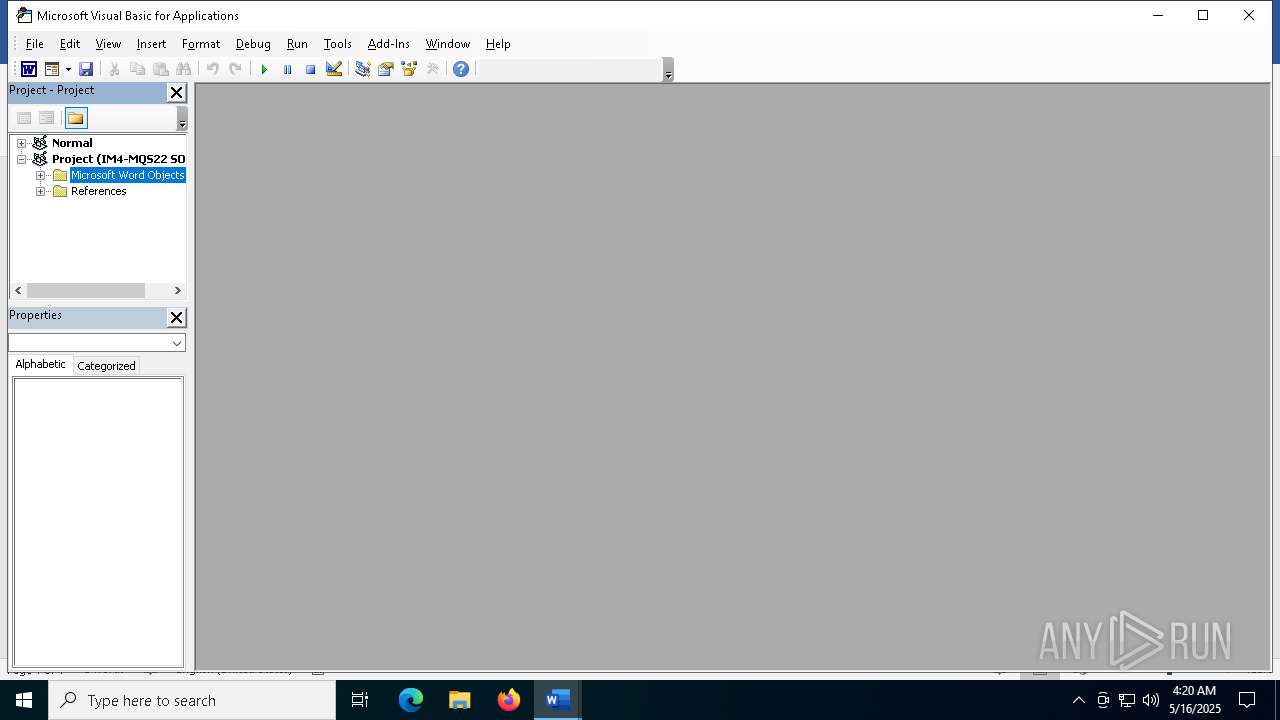Open the Add-Ins menu
This screenshot has height=720, width=1280.
tap(388, 44)
